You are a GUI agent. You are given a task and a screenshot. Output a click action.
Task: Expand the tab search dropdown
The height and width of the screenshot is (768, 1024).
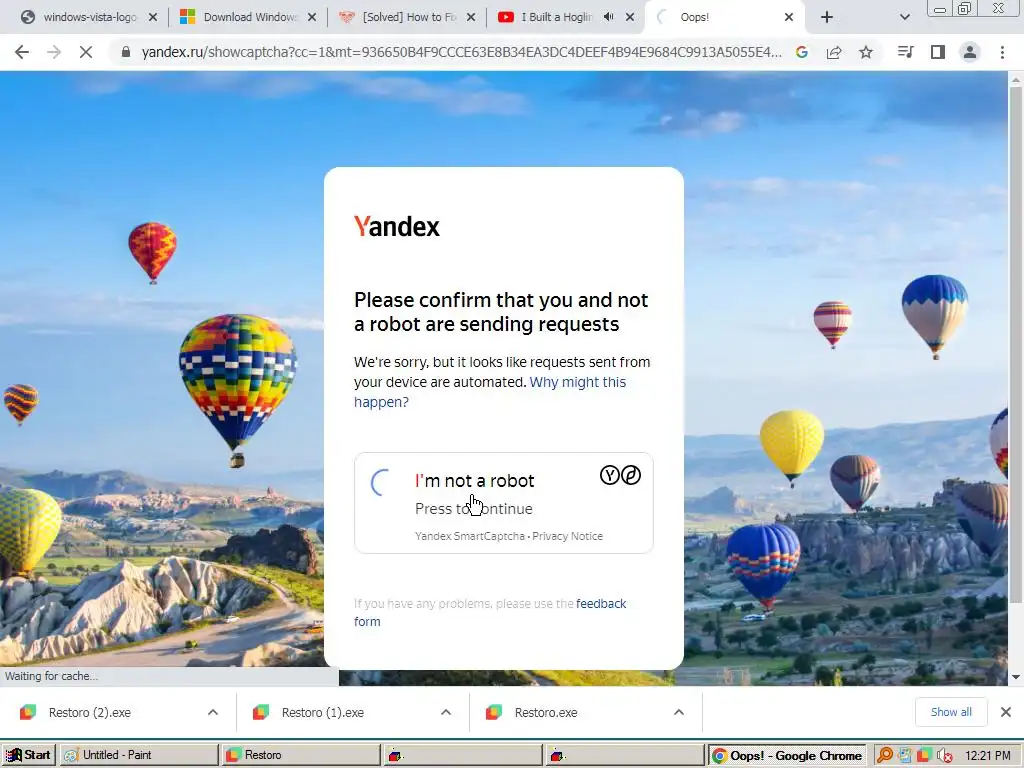click(904, 17)
